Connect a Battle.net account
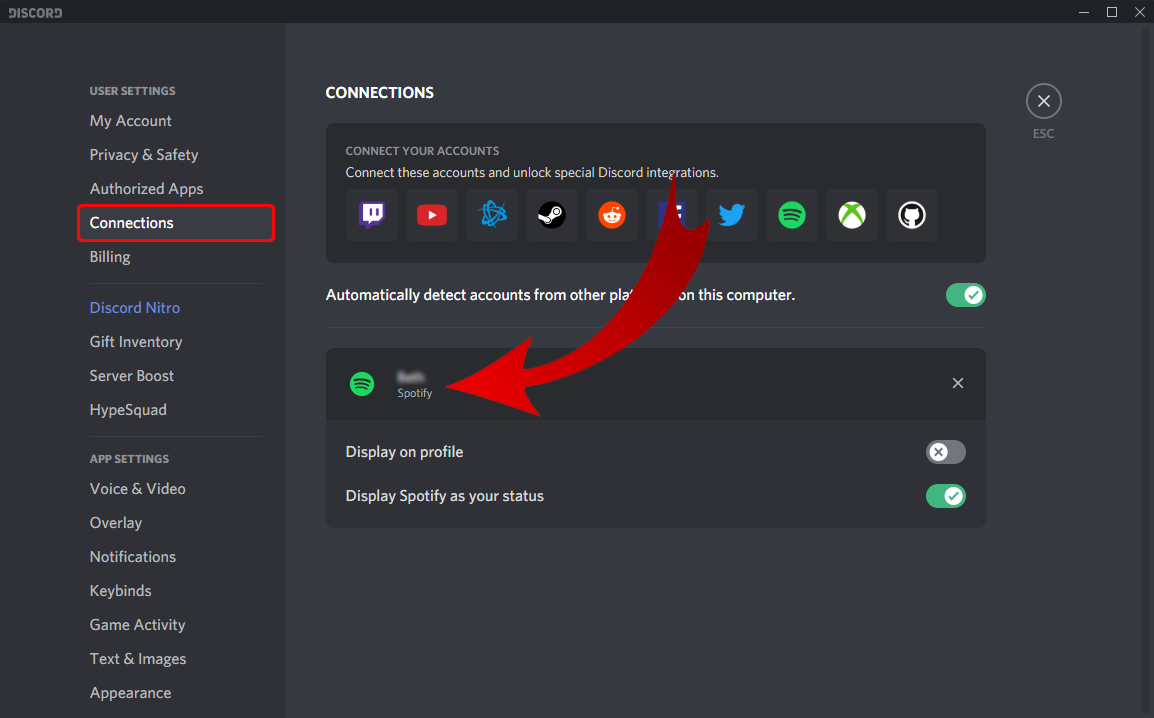1154x718 pixels. click(x=492, y=215)
